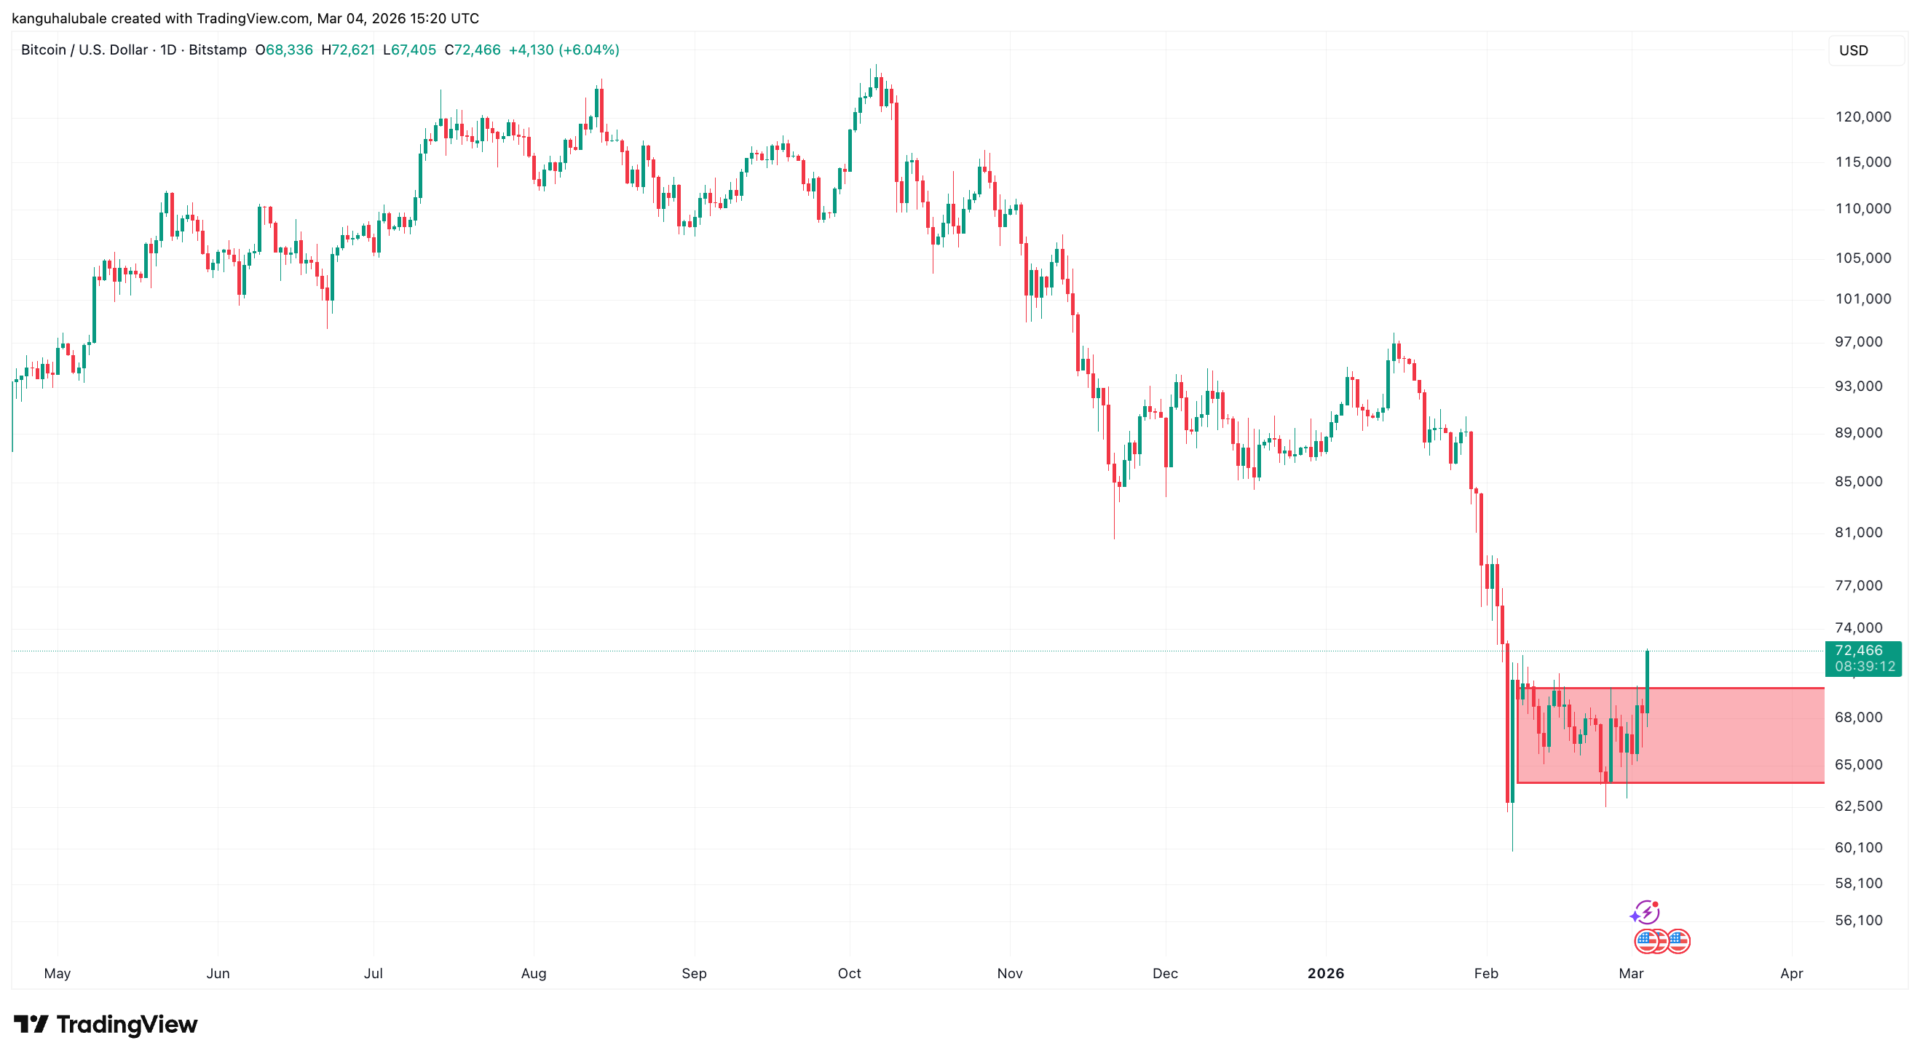The height and width of the screenshot is (1059, 1920).
Task: Click the leftmost US flag event icon
Action: tap(1646, 941)
